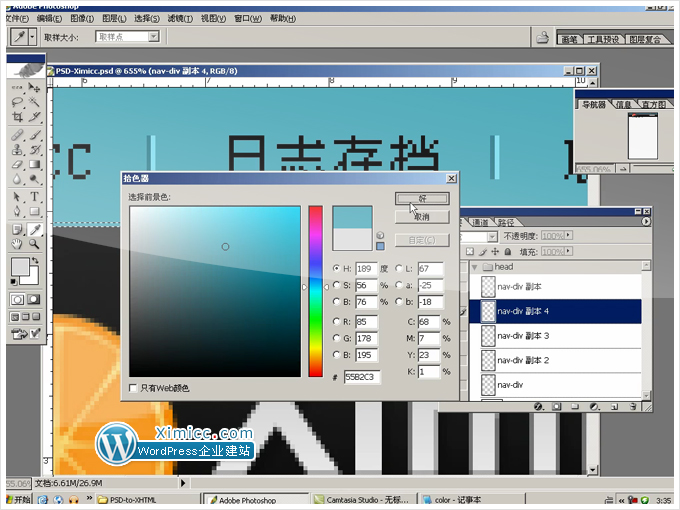Click the delete layer trash icon
The height and width of the screenshot is (510, 680).
tap(633, 407)
